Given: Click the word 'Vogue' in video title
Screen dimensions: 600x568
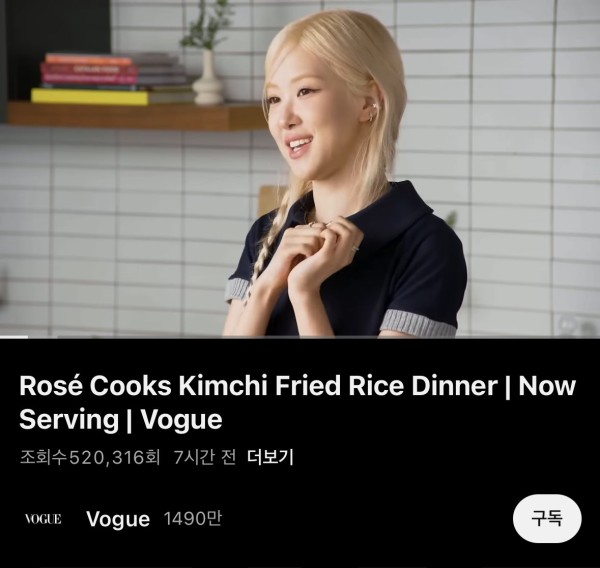Looking at the screenshot, I should click(x=181, y=419).
